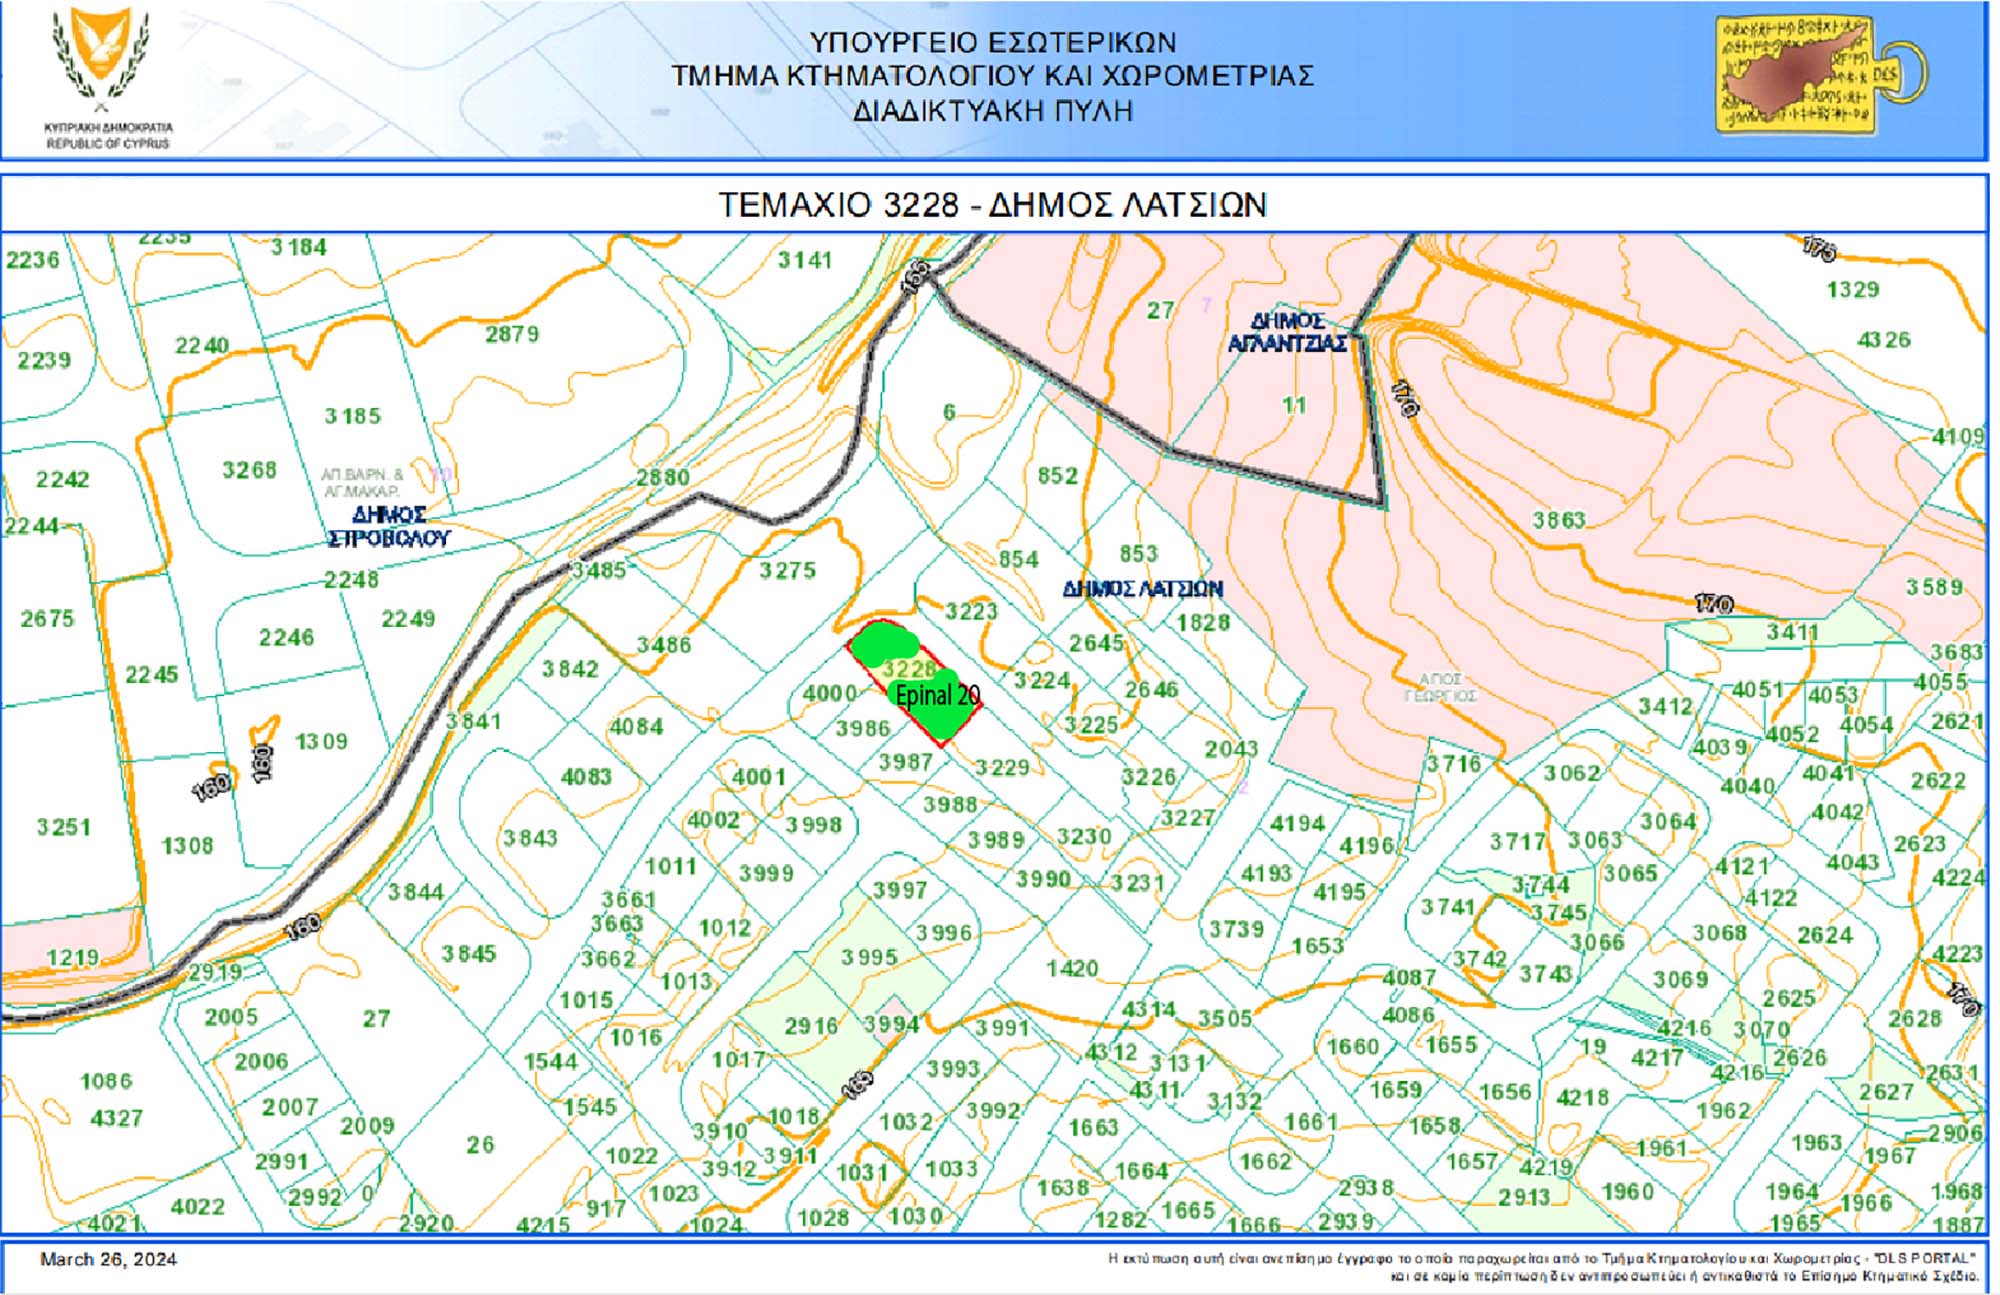Select parcel number 3995 in green area

click(868, 957)
